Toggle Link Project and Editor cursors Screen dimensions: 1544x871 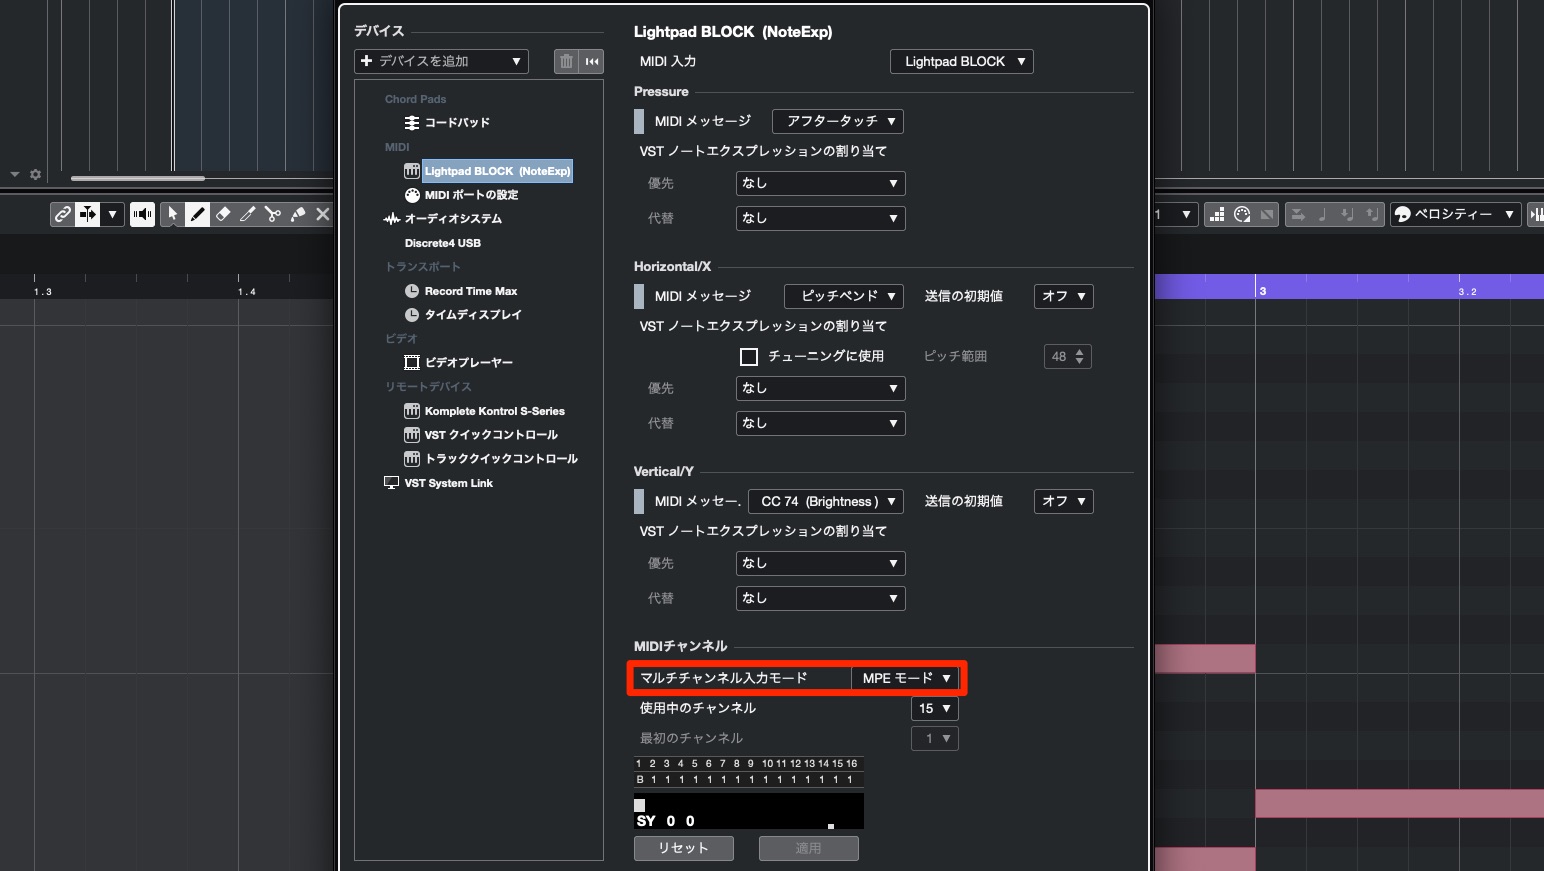pyautogui.click(x=62, y=214)
